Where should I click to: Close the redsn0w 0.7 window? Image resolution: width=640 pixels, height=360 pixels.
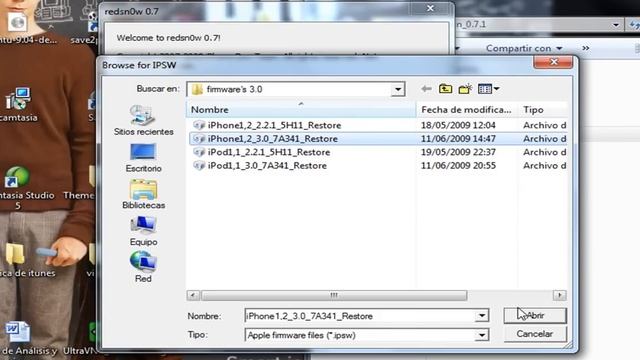point(431,8)
